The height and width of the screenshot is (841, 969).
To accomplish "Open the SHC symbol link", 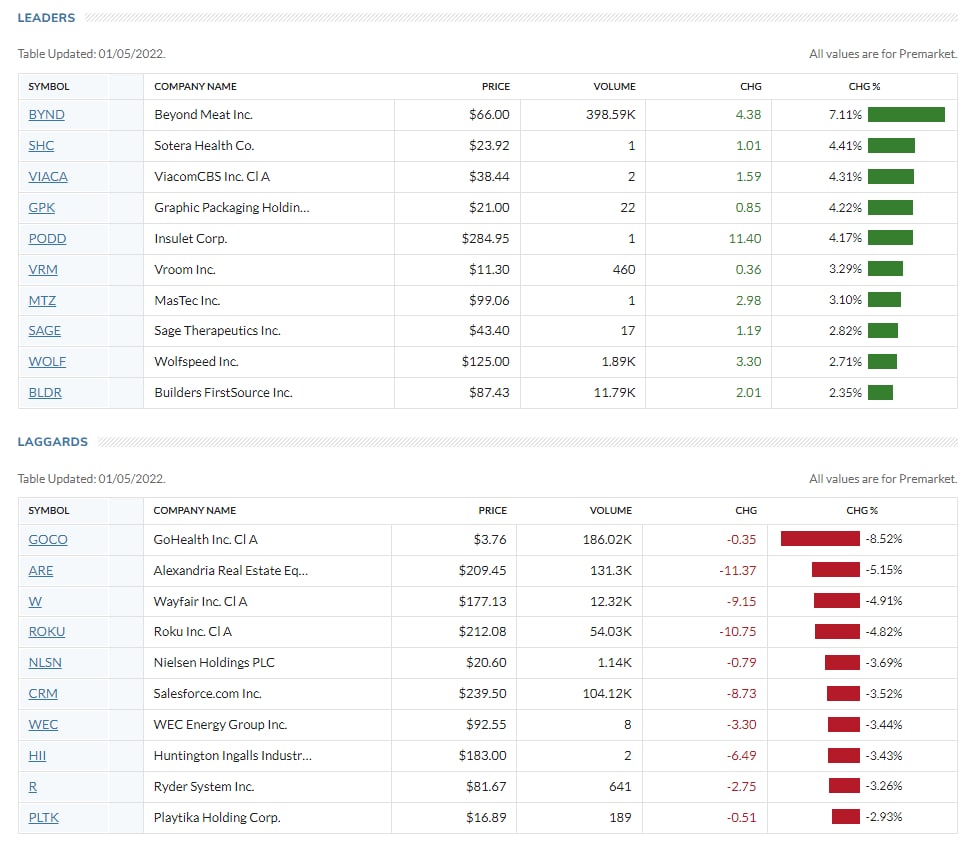I will point(41,146).
